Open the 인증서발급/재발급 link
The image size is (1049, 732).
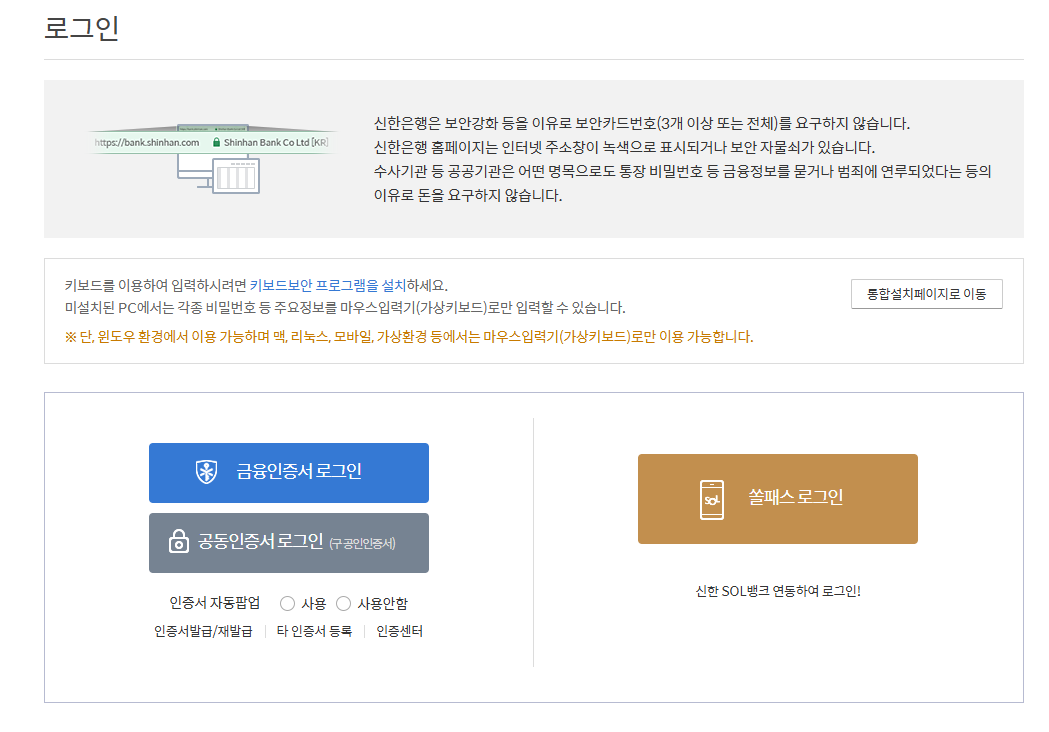click(203, 631)
